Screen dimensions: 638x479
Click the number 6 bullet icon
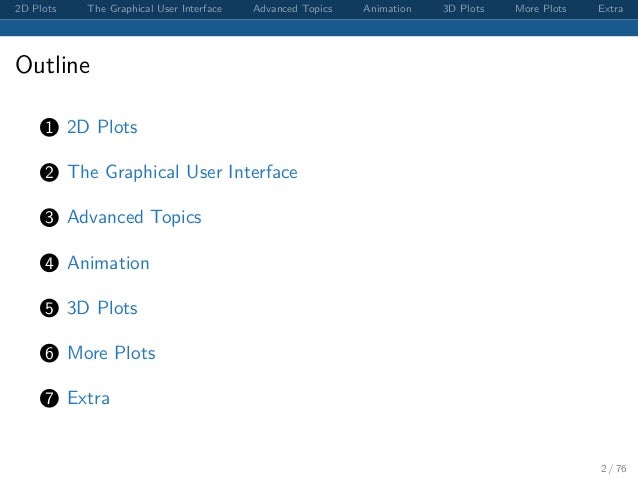tap(49, 353)
